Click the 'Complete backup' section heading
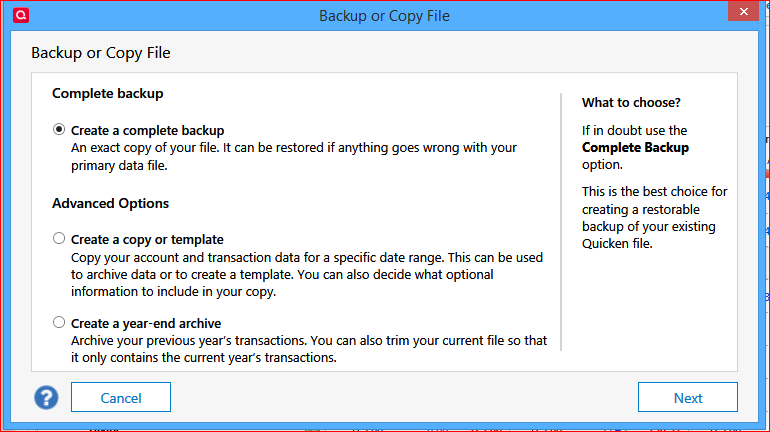Viewport: 770px width, 432px height. 107,93
